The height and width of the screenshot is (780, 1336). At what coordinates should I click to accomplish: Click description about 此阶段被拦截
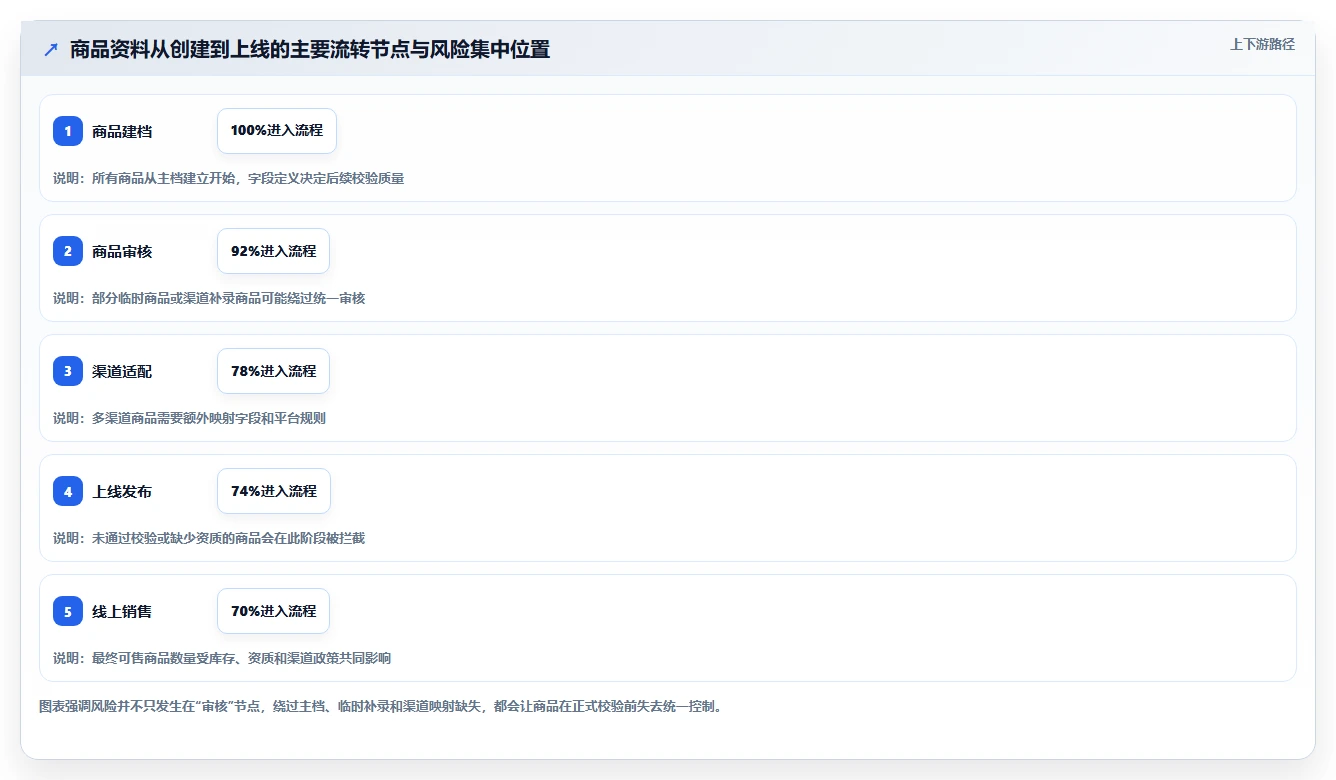209,538
